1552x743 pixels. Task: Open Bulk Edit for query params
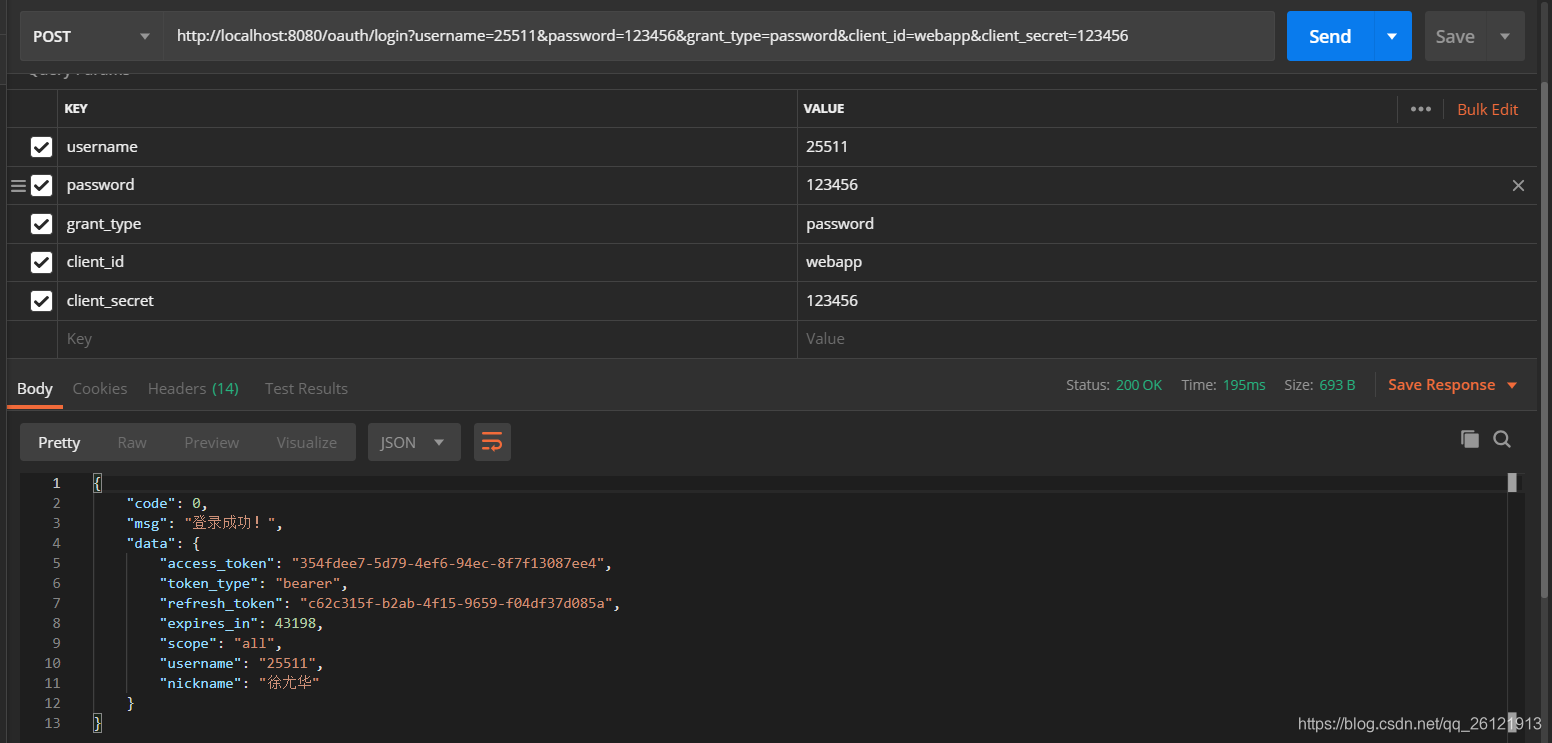click(x=1487, y=109)
